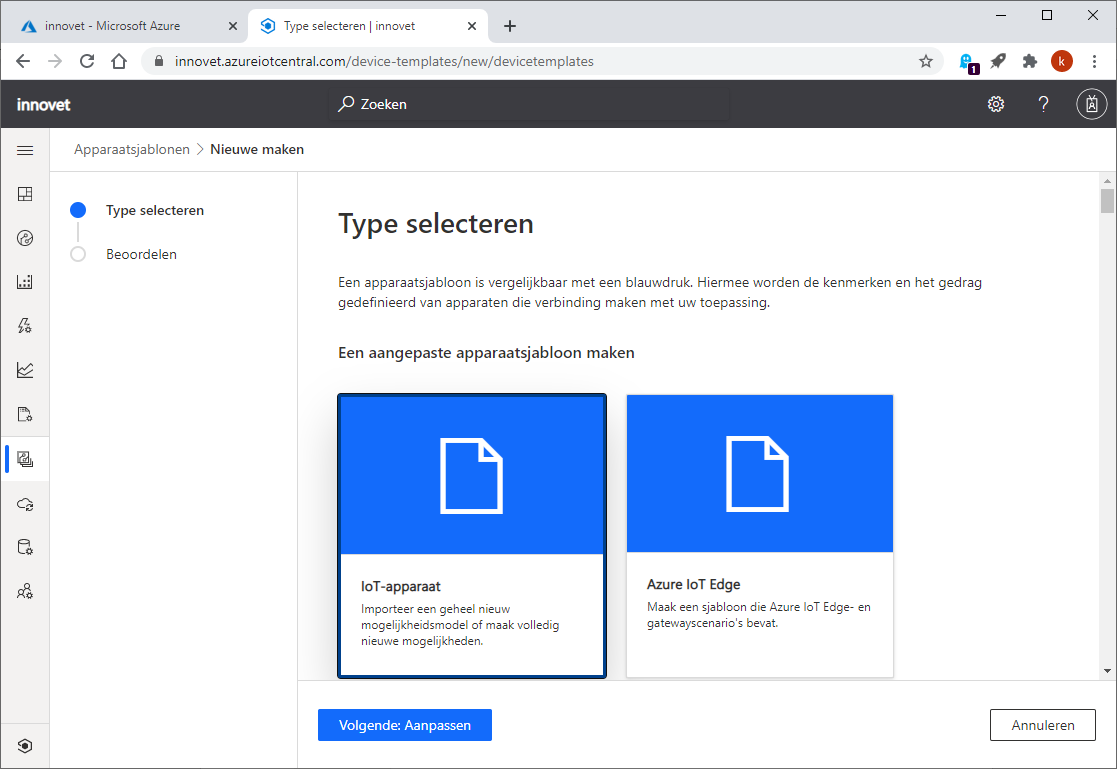
Task: Choose the IoT-apparaat template card
Action: point(472,535)
